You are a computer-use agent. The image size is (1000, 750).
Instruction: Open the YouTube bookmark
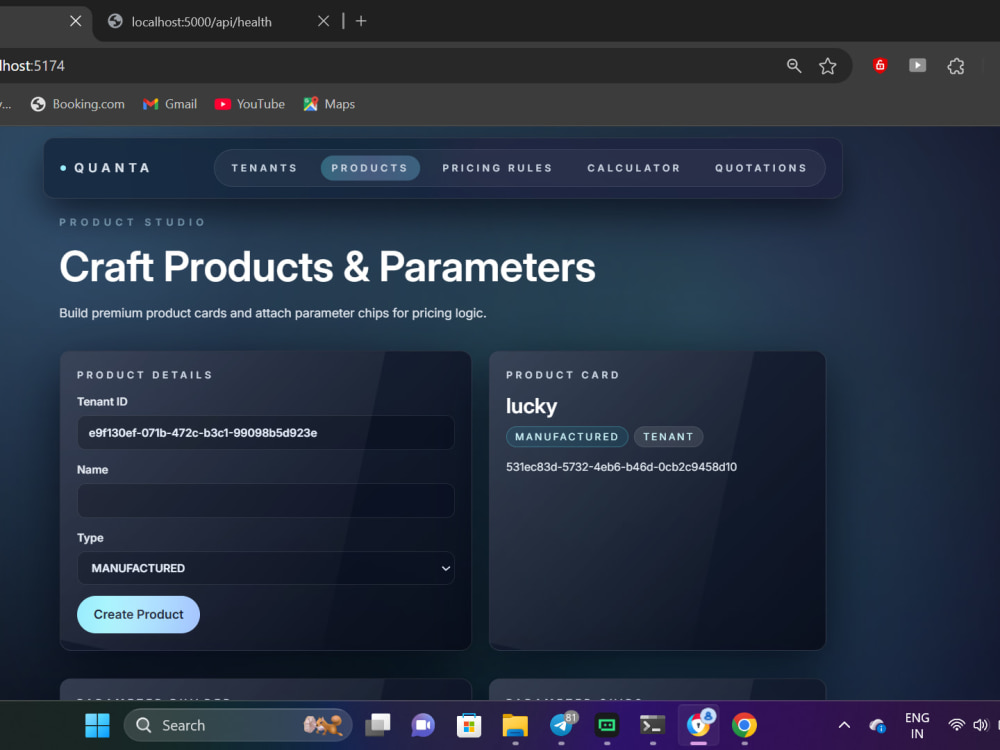tap(249, 104)
